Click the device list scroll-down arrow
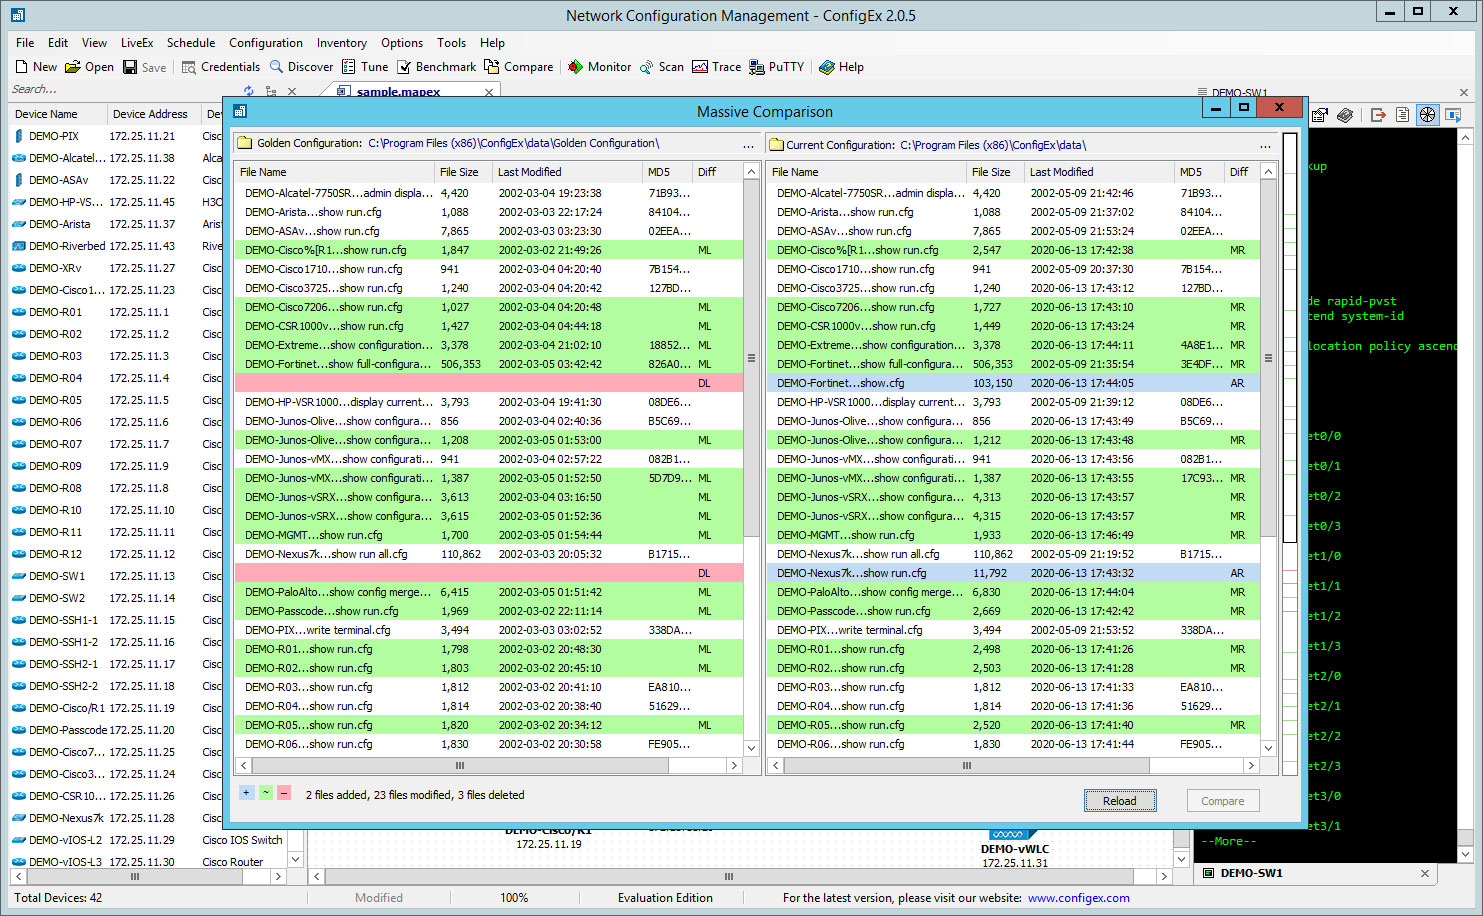This screenshot has height=916, width=1483. (295, 859)
